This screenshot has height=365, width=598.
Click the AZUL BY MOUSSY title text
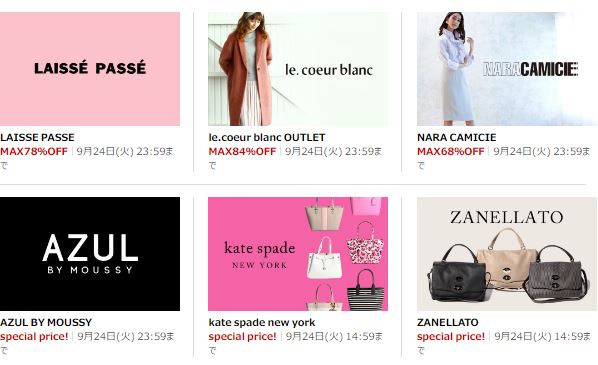click(x=46, y=322)
